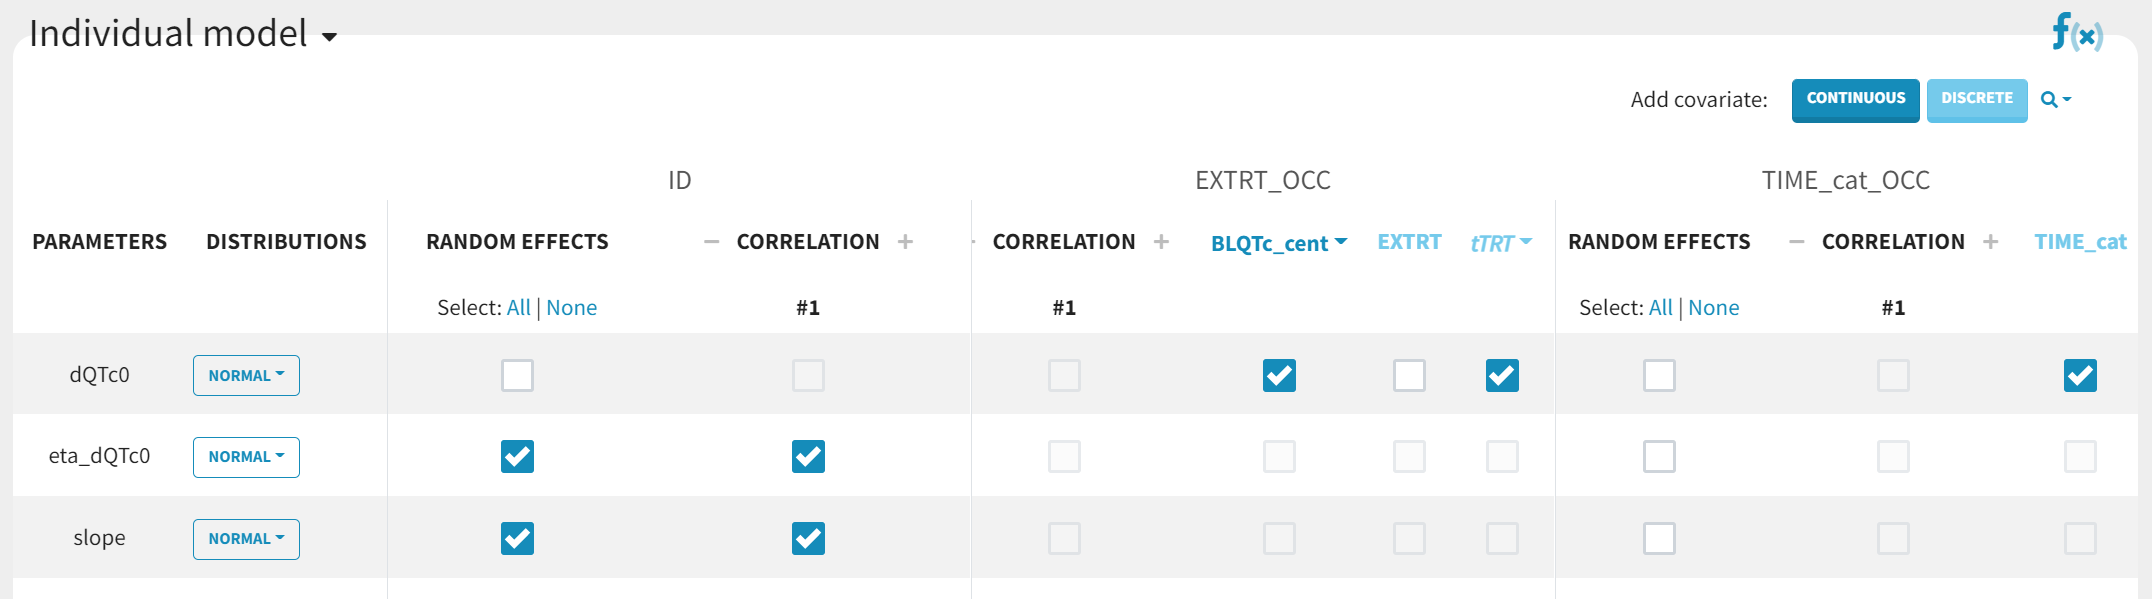Click None under ID random effects
Screen dimensions: 2152x599
571,308
